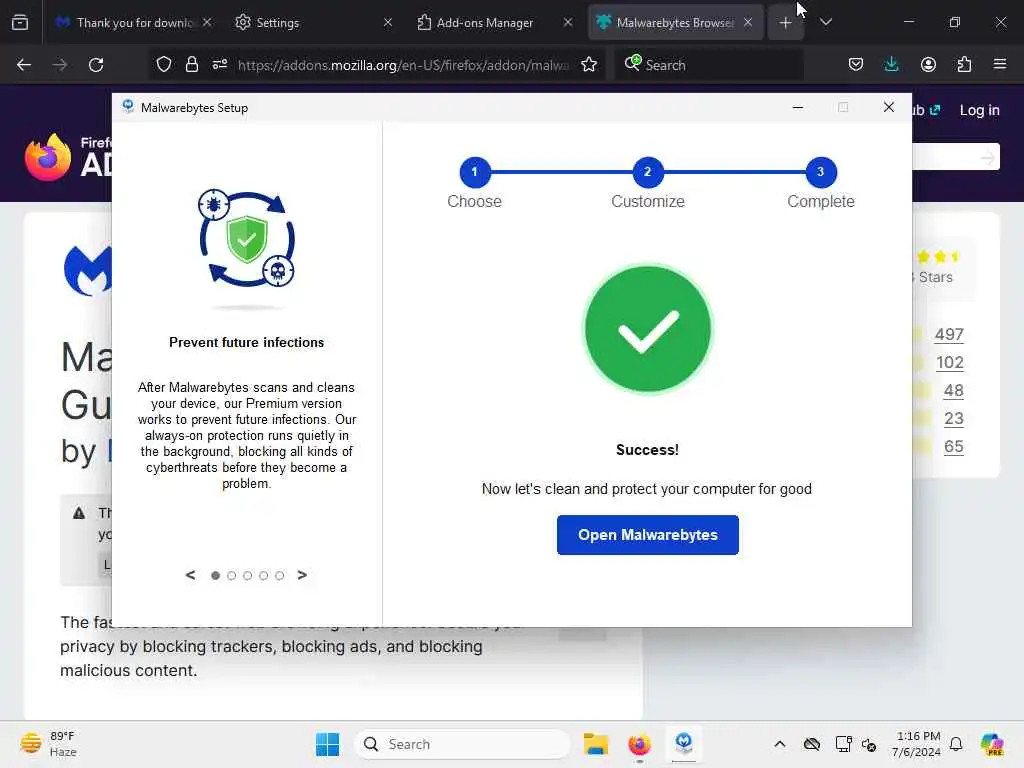The image size is (1024, 768).
Task: Select the second carousel dot indicator
Action: coord(231,575)
